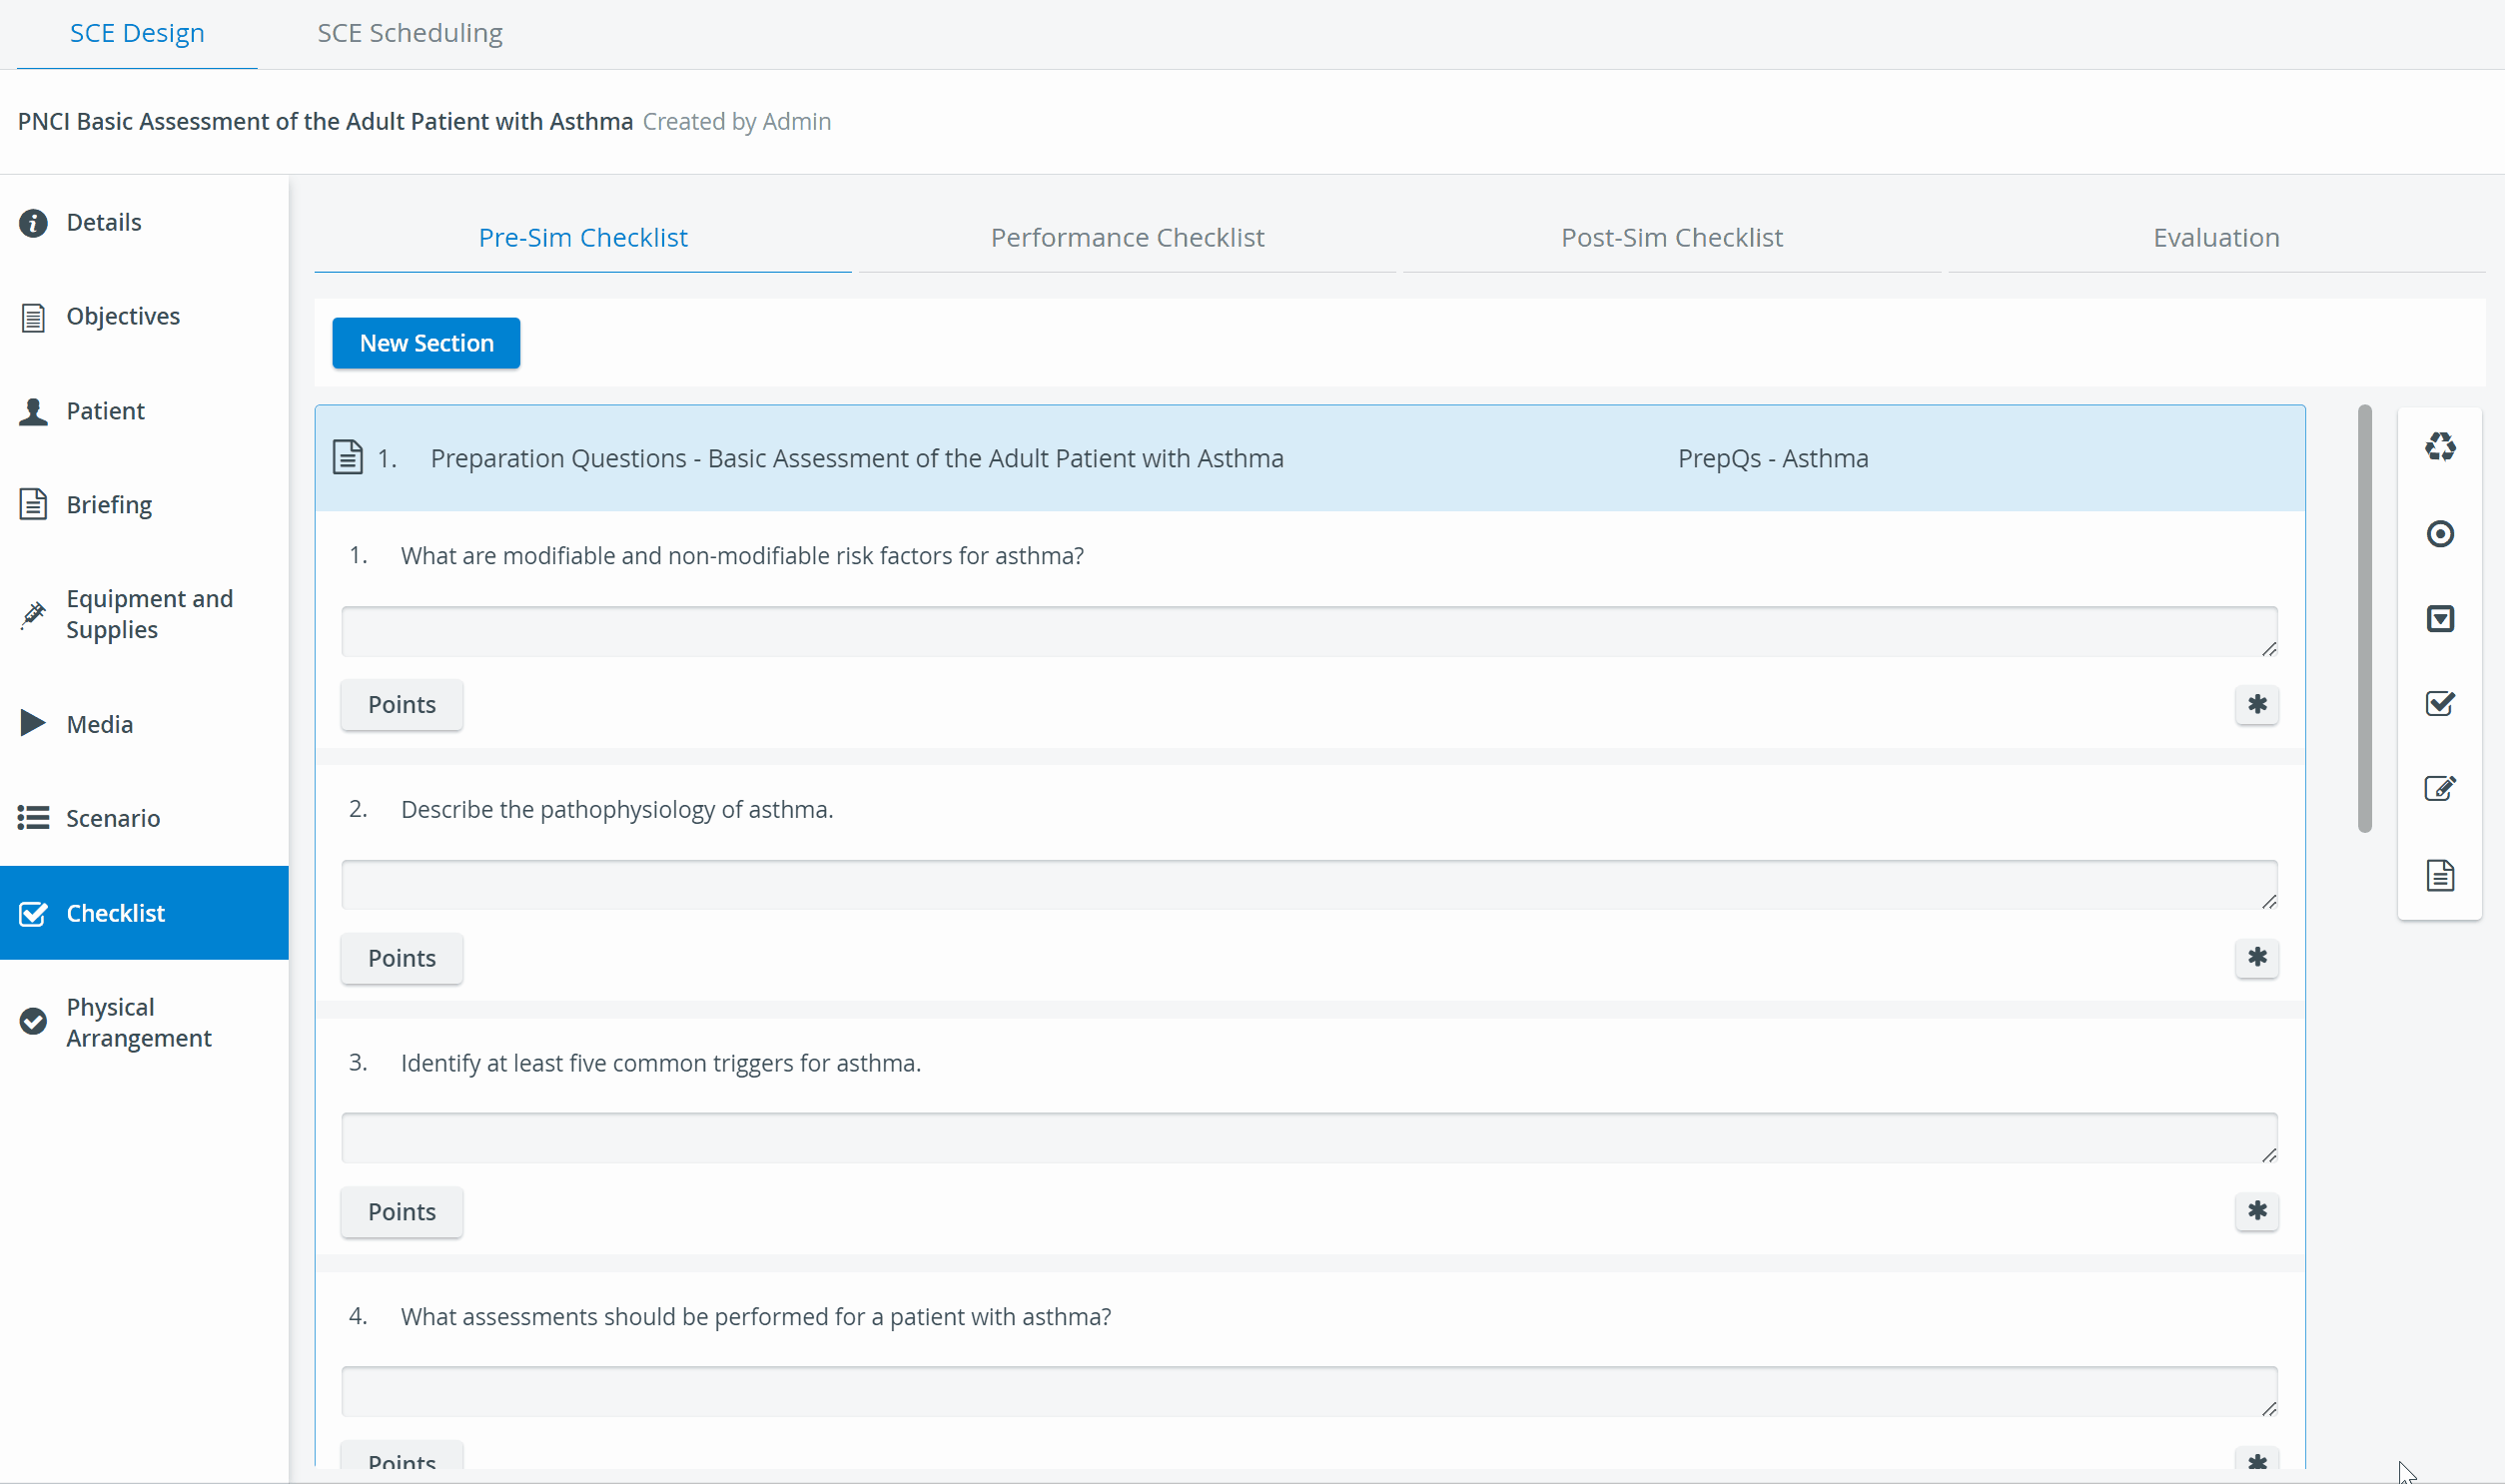Click answer field for risk factors question
Image resolution: width=2505 pixels, height=1484 pixels.
tap(1309, 631)
